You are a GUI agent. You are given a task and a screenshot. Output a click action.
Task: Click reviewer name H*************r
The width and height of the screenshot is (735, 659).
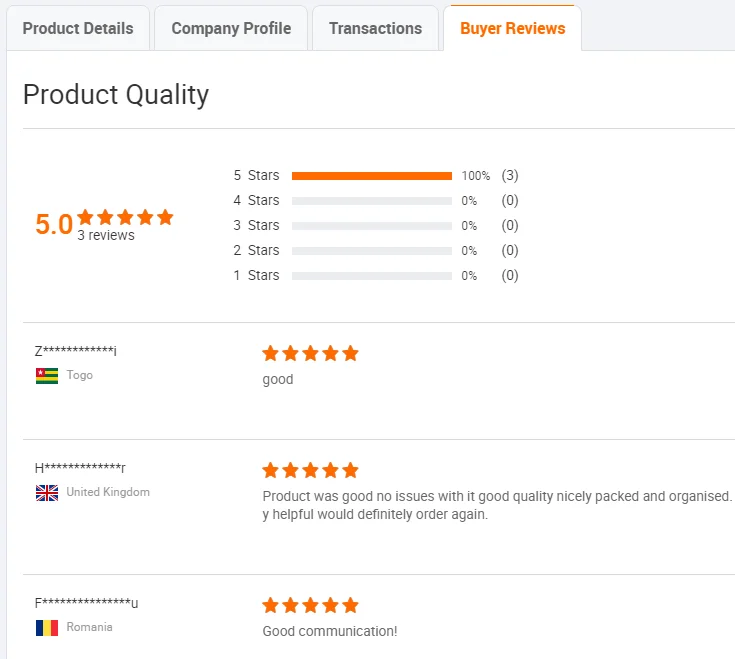pyautogui.click(x=80, y=468)
